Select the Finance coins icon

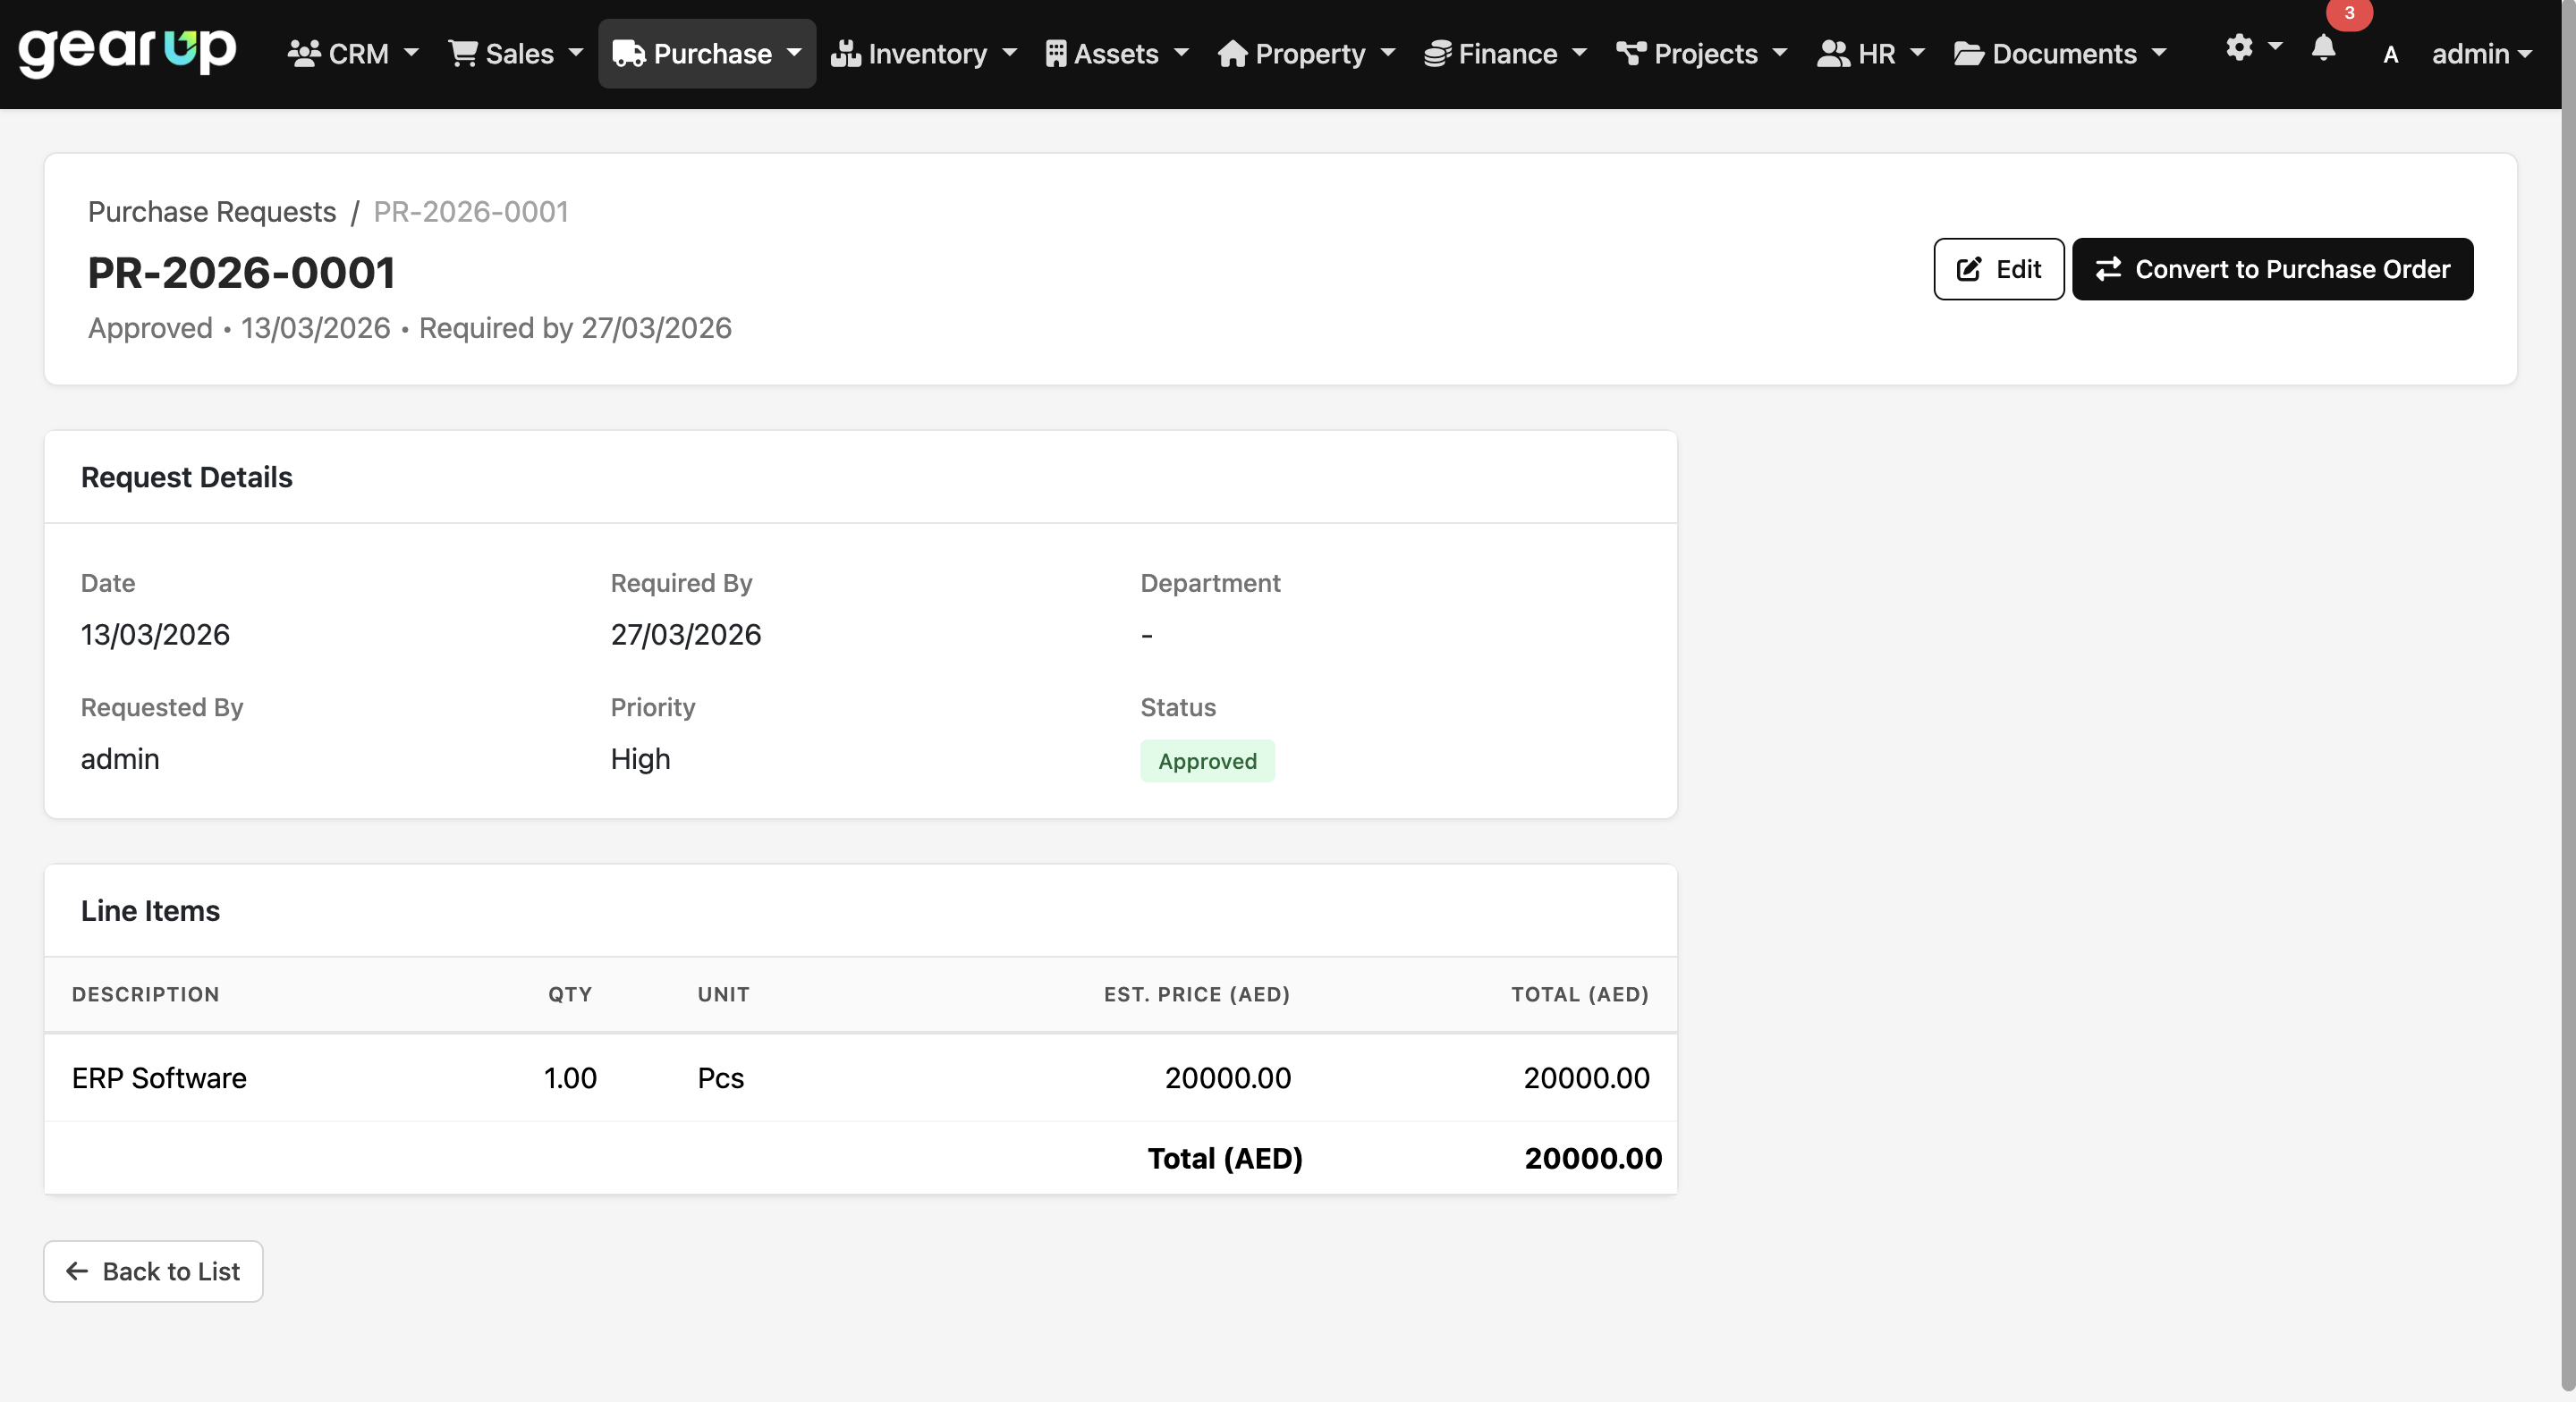[x=1437, y=53]
